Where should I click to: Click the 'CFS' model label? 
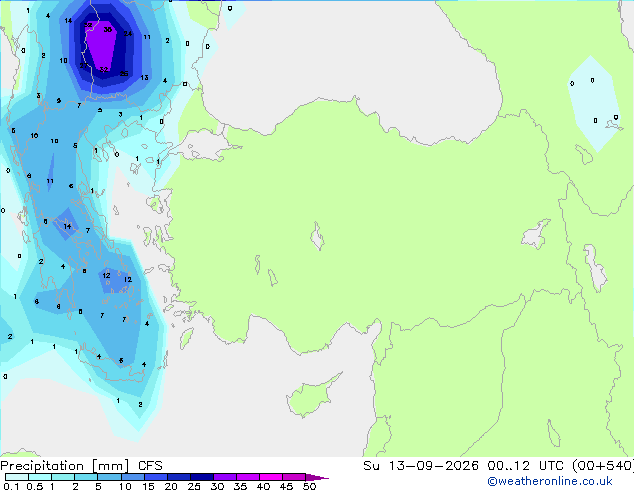coord(150,466)
